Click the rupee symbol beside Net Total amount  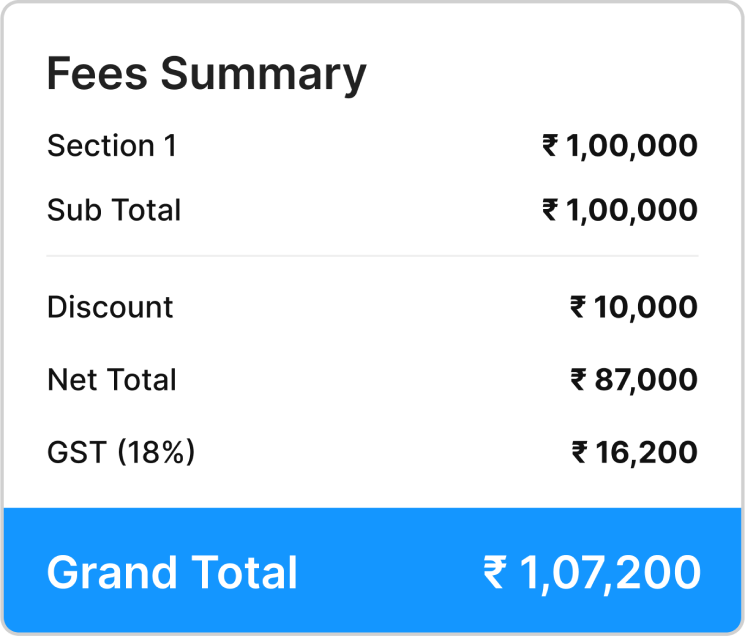(579, 380)
